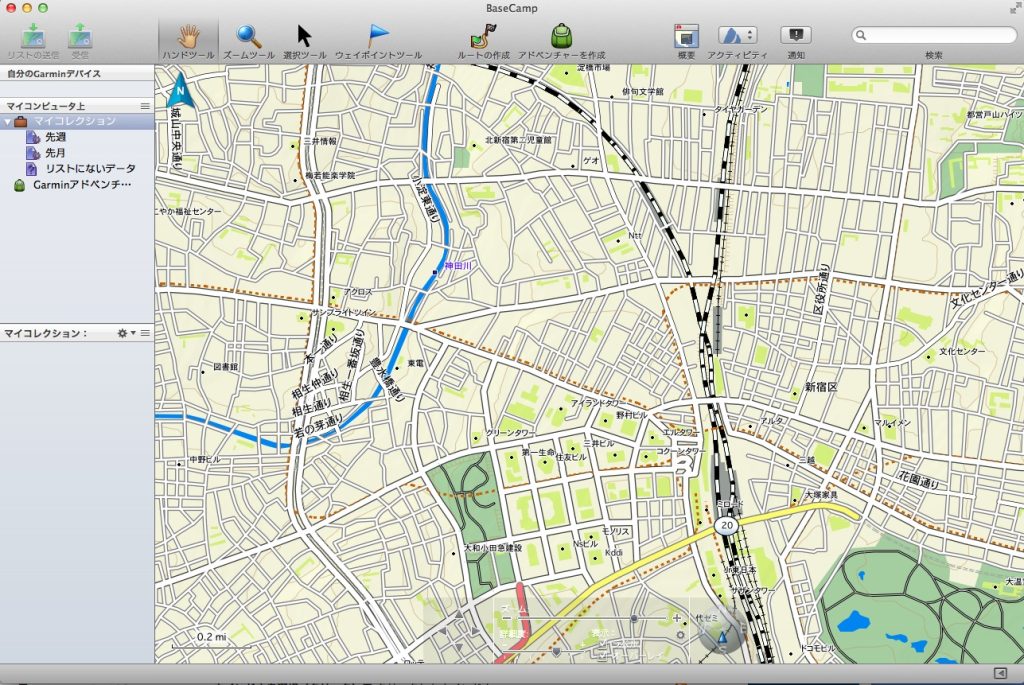The height and width of the screenshot is (685, 1024).
Task: Click the Create Route icon (ルートの作成)
Action: pos(483,36)
